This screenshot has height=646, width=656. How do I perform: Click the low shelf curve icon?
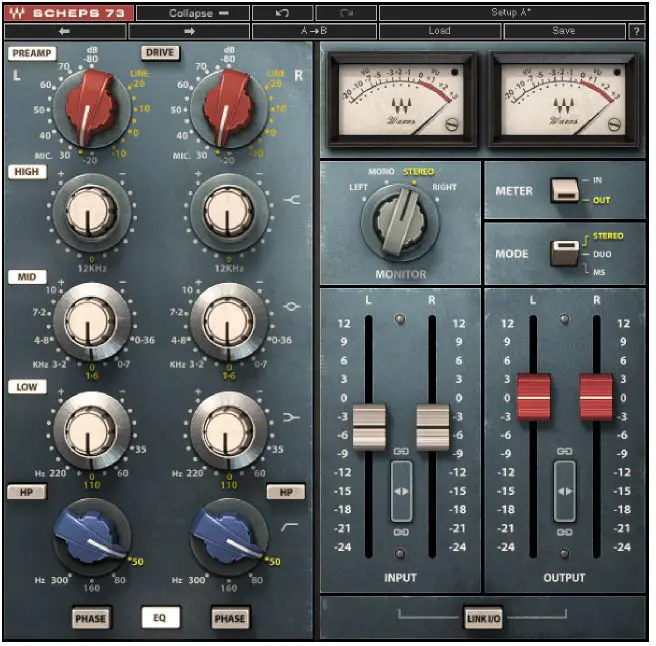point(292,417)
